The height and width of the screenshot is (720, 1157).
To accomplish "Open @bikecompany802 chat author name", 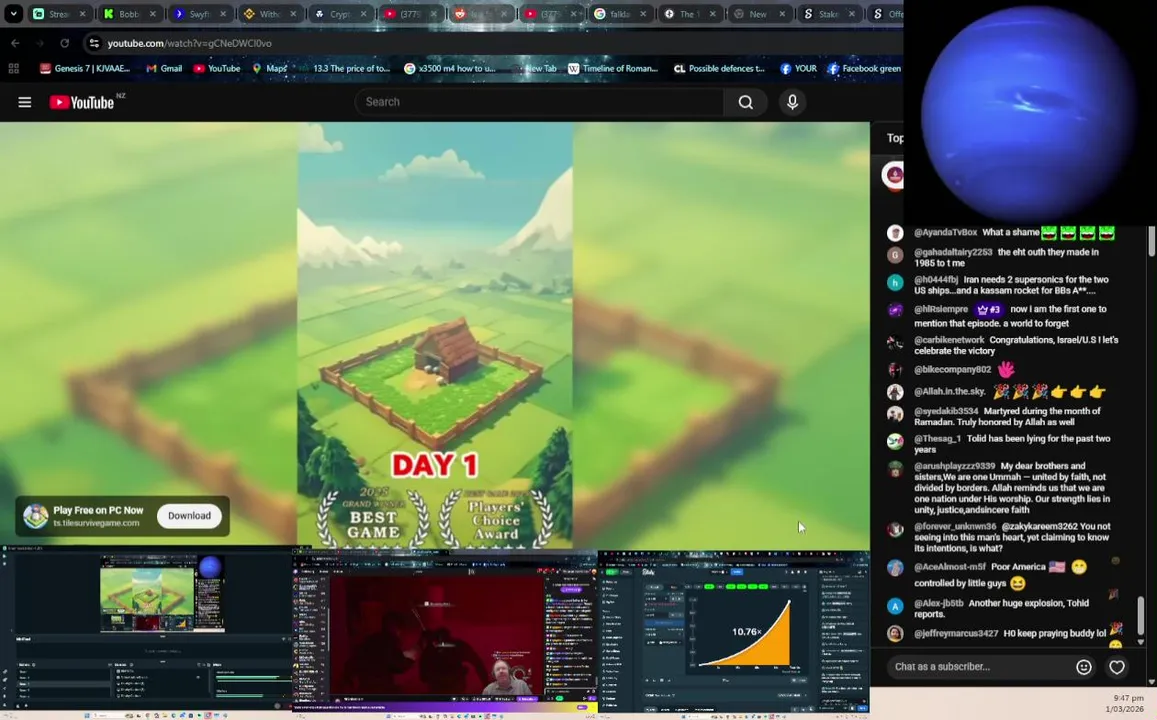I will [x=953, y=370].
